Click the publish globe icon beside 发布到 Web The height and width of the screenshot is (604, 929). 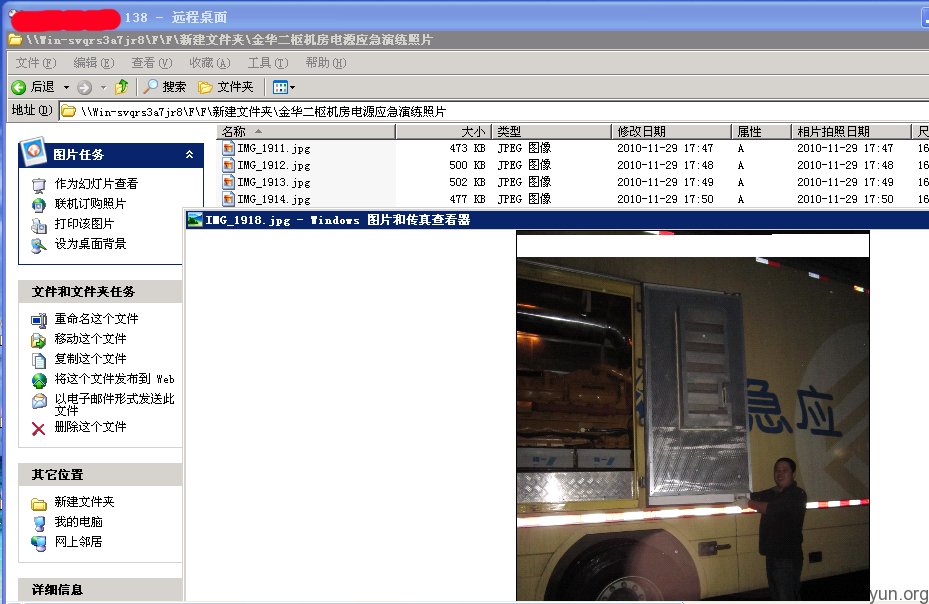point(39,381)
